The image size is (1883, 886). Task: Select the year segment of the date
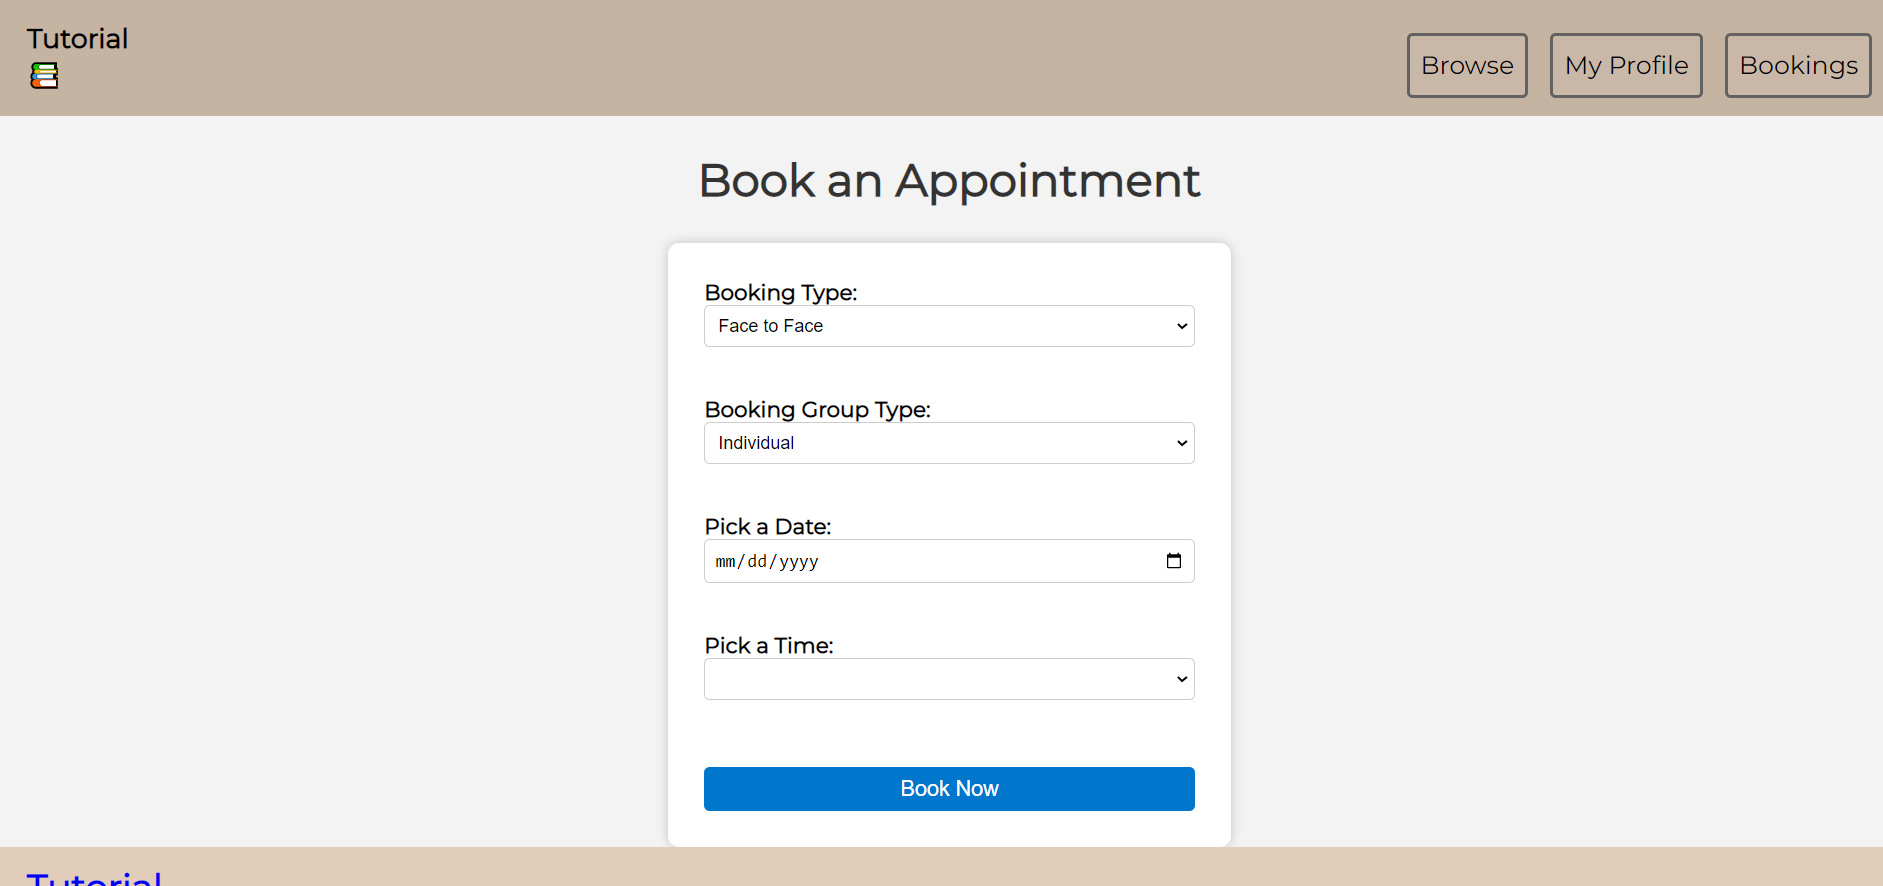pyautogui.click(x=799, y=562)
